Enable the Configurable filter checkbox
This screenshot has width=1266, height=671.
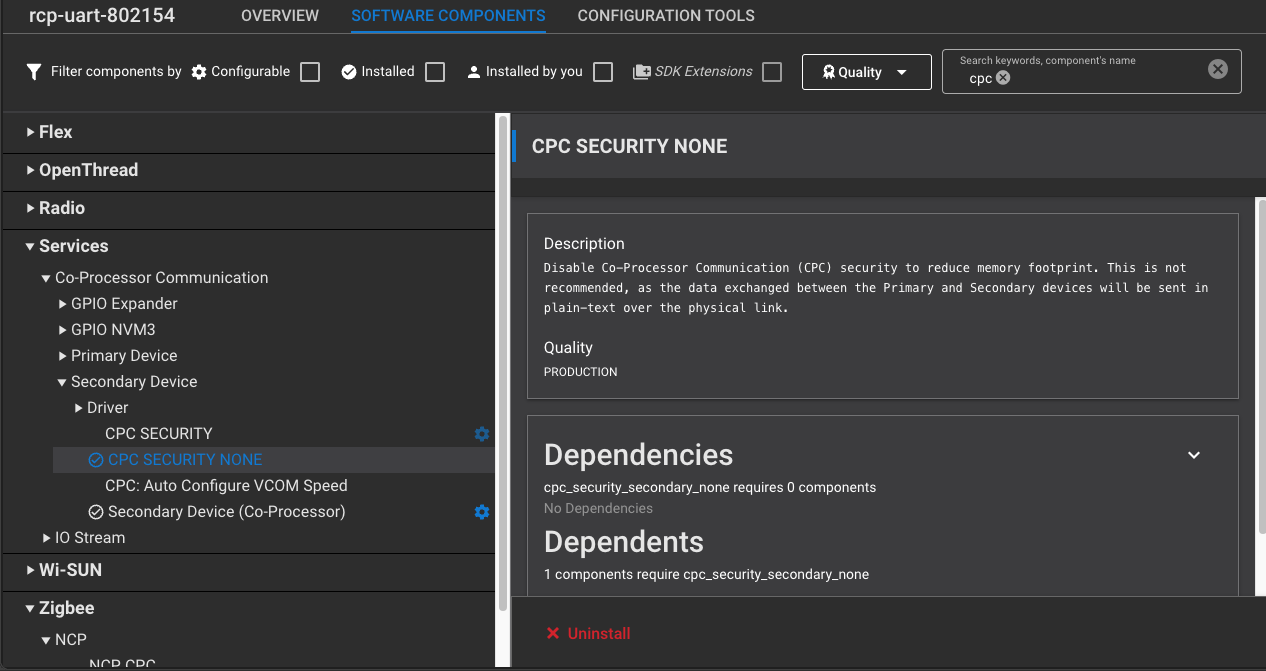[x=310, y=72]
